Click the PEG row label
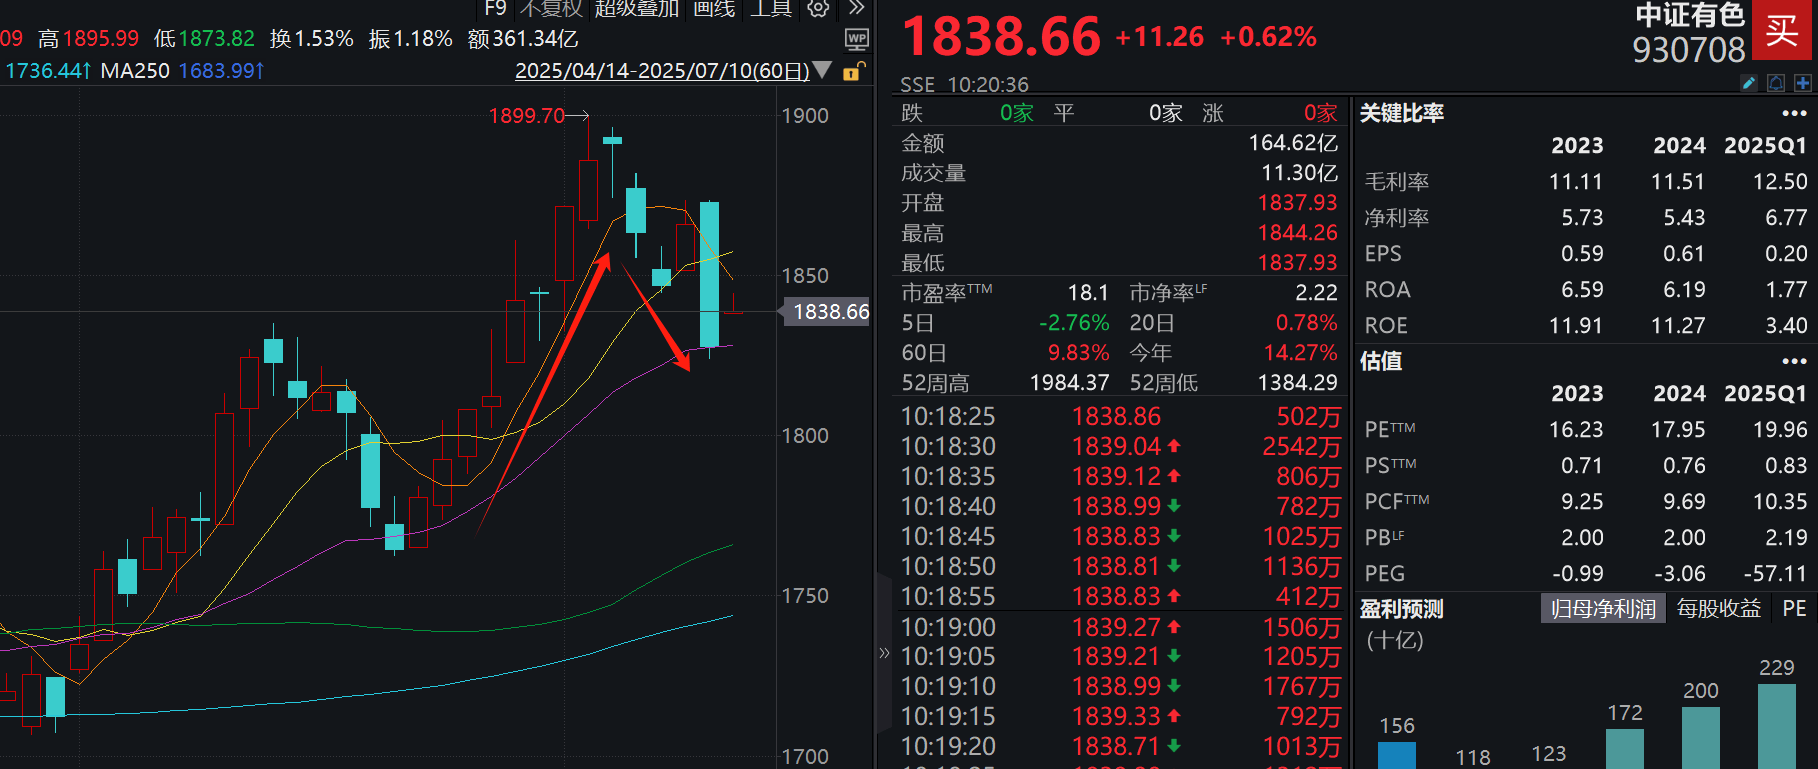1818x769 pixels. 1385,574
